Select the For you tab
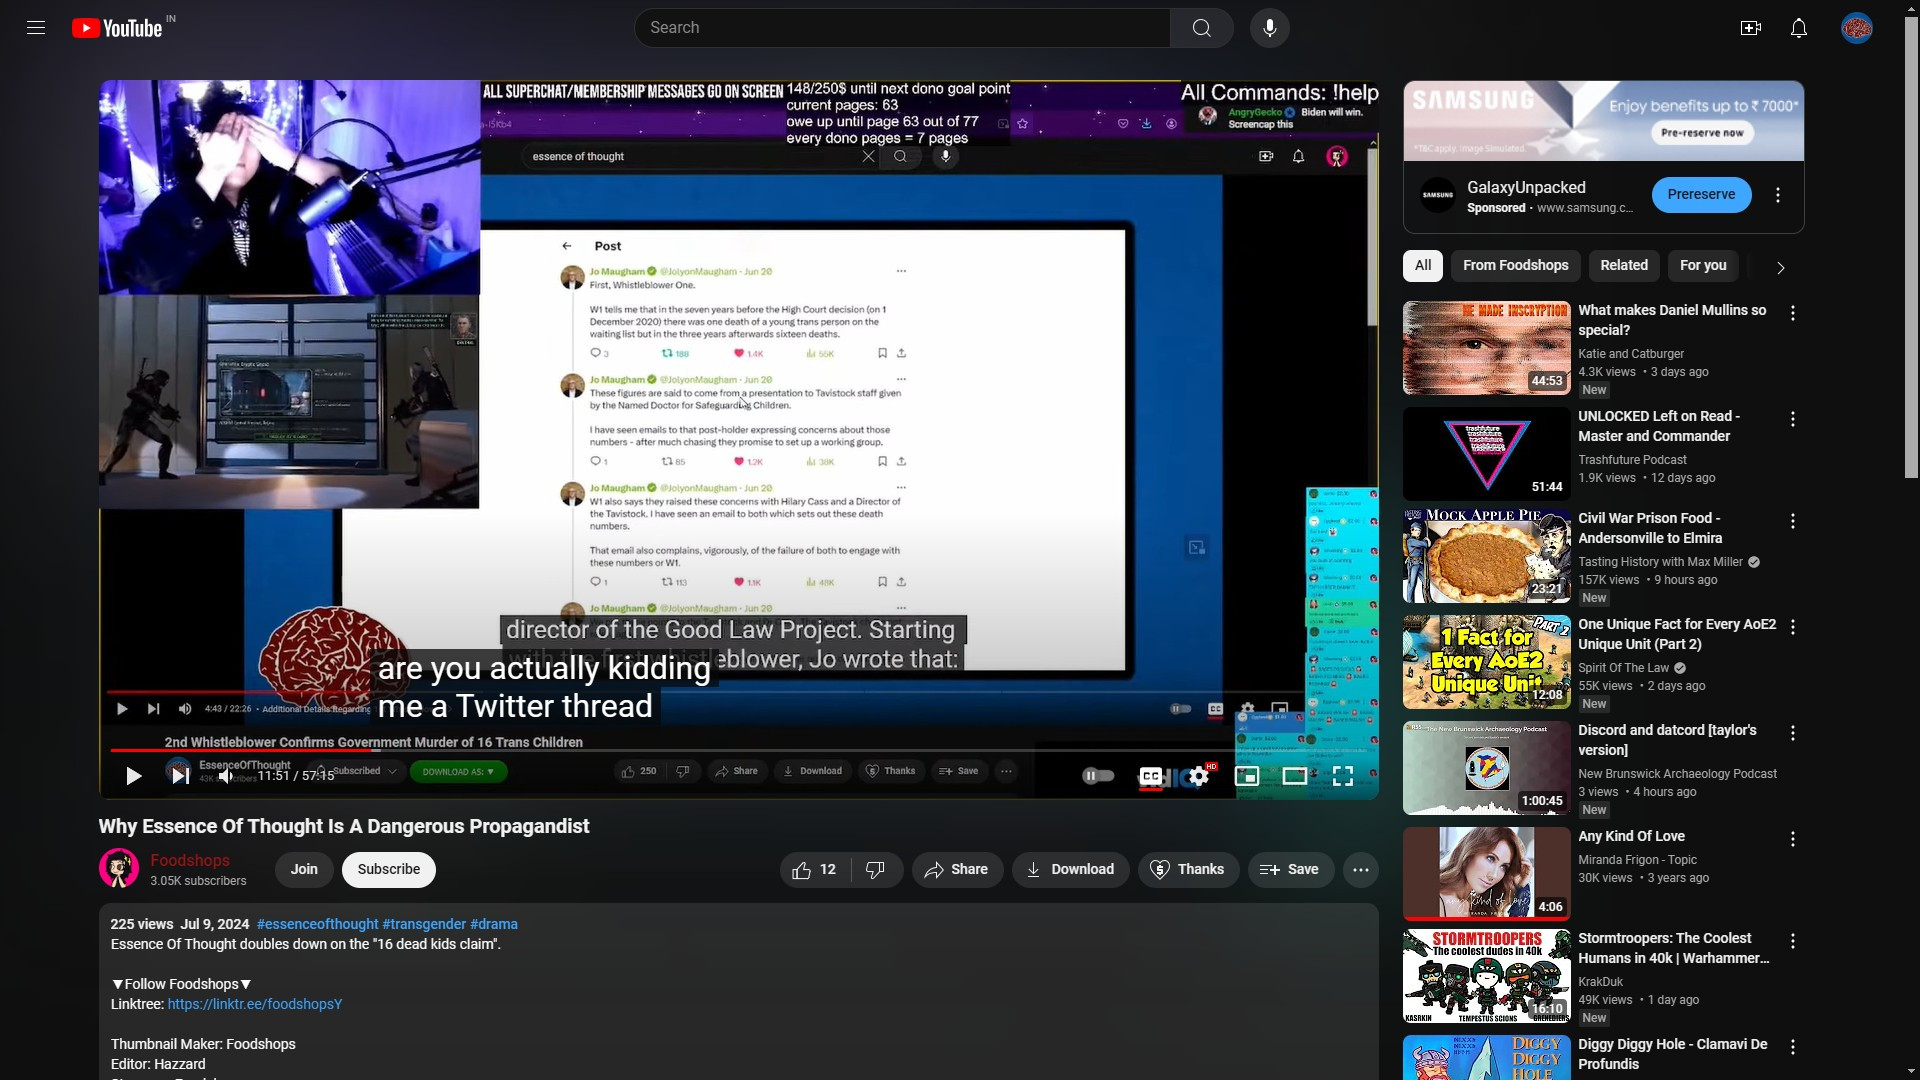Image resolution: width=1920 pixels, height=1080 pixels. click(x=1704, y=264)
